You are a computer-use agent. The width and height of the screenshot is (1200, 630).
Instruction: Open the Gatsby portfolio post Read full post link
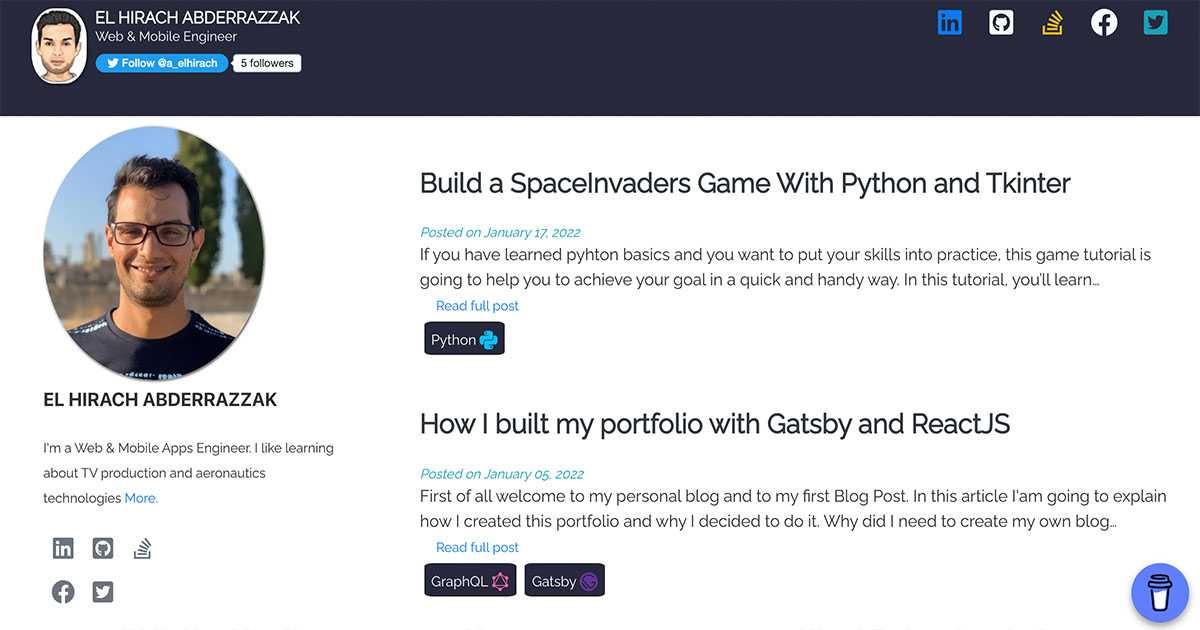[x=477, y=547]
